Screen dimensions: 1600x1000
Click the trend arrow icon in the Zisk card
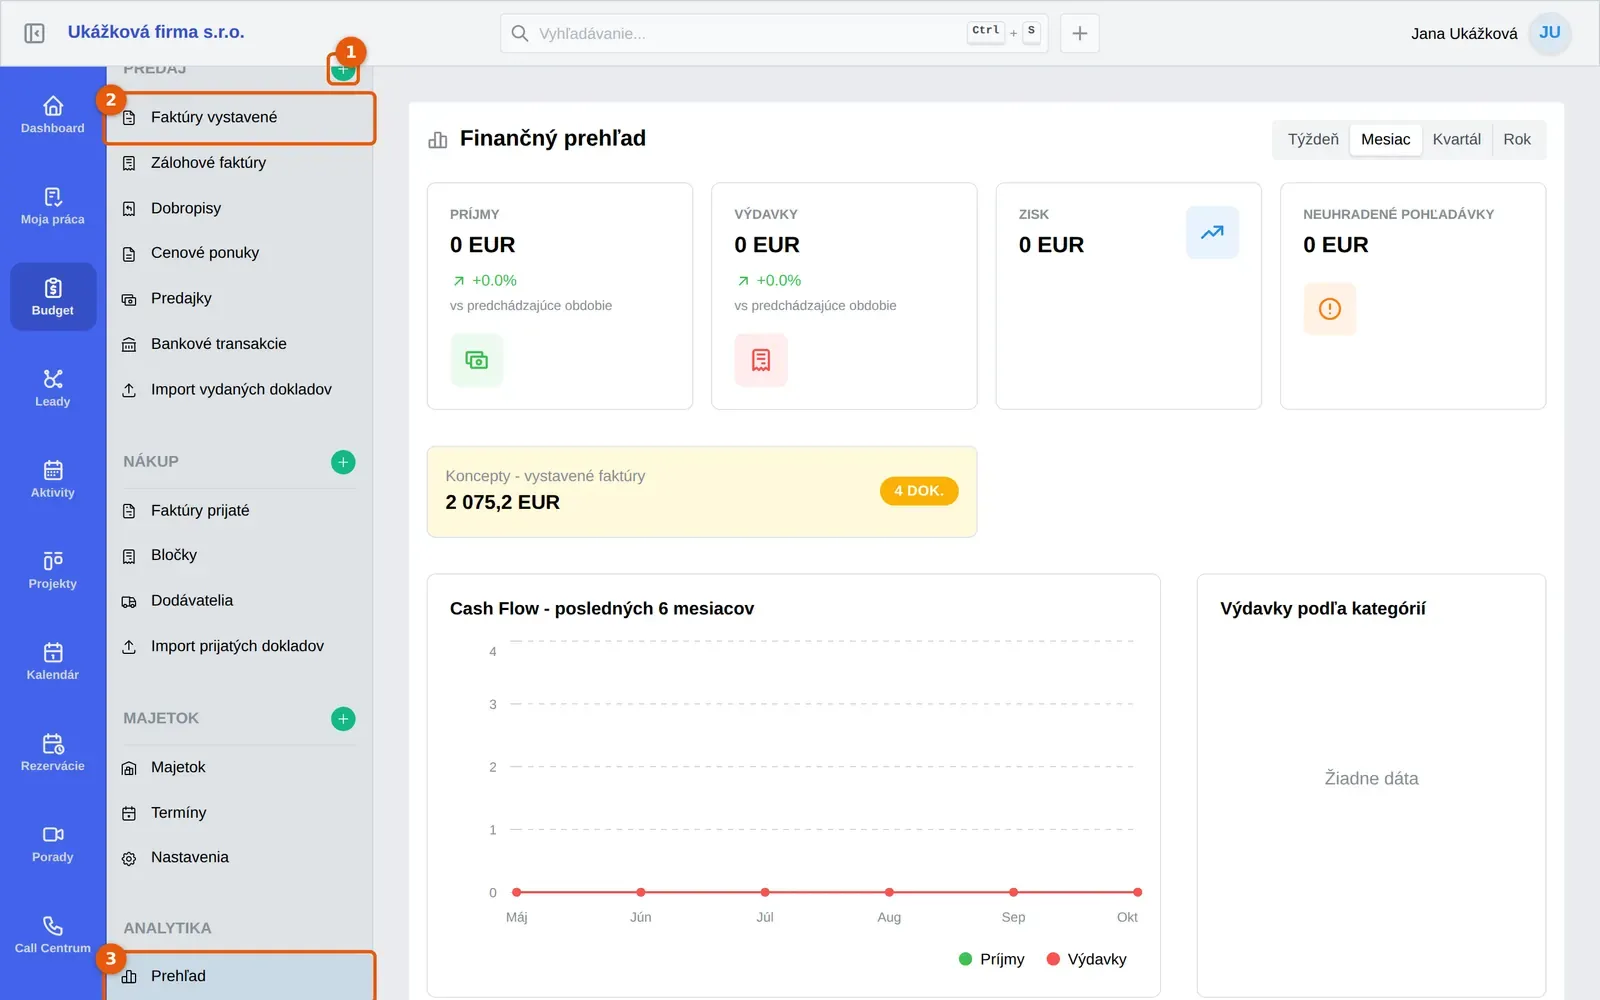tap(1212, 232)
